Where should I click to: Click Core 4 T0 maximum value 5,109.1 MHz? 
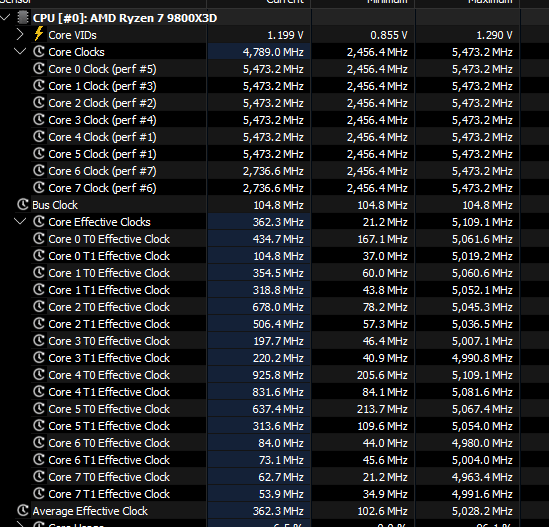(482, 375)
